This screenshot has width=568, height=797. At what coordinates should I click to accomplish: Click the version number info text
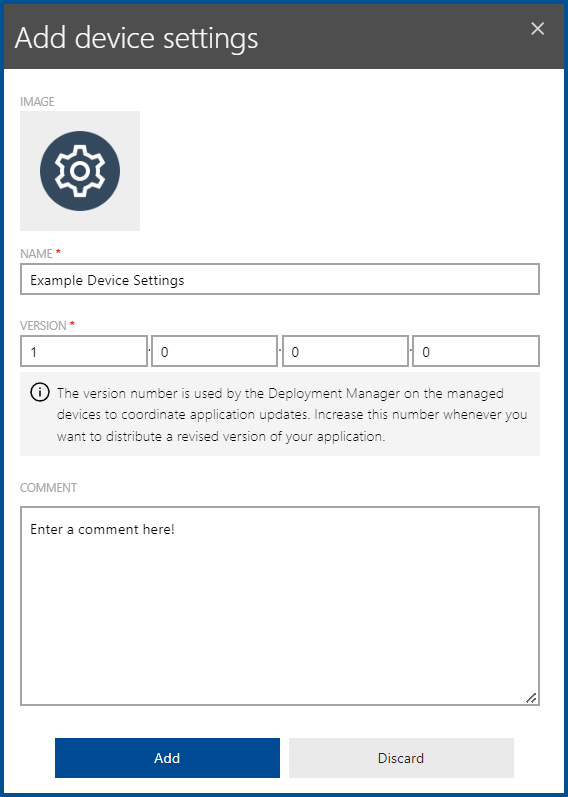[292, 415]
